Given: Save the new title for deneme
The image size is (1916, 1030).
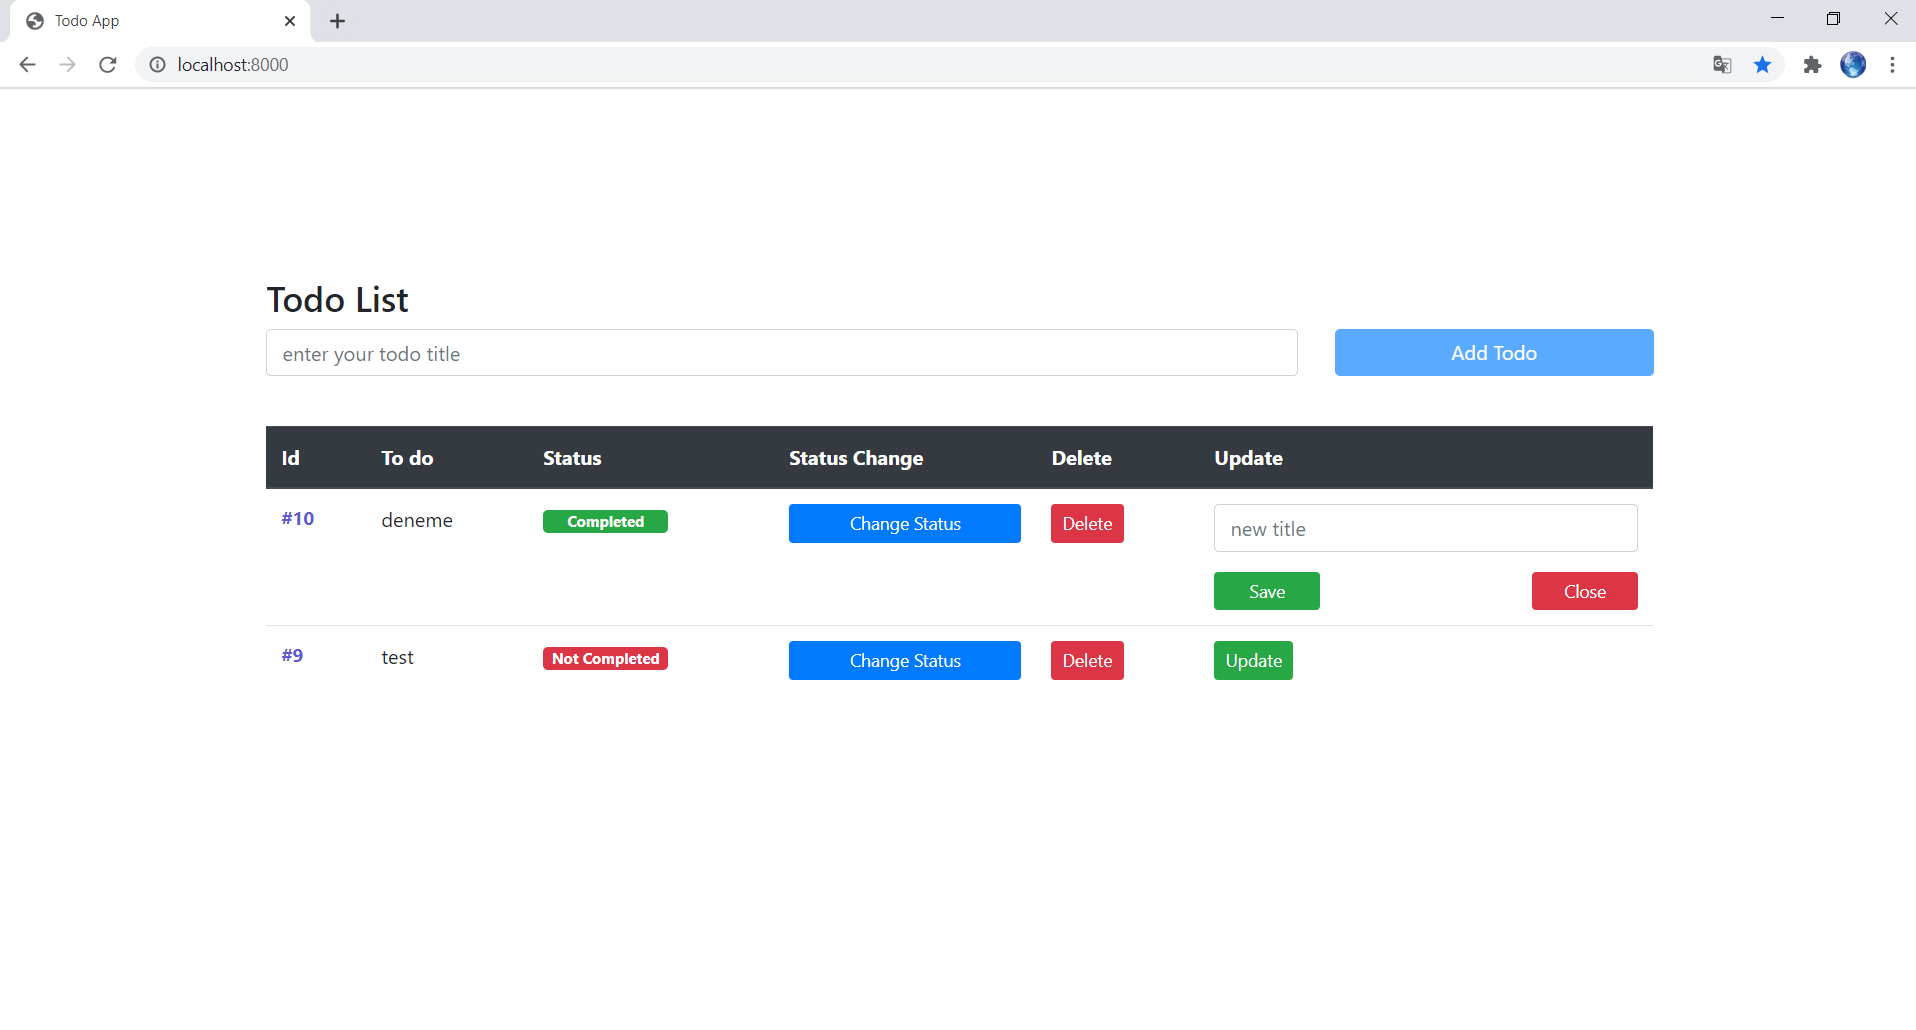Looking at the screenshot, I should coord(1267,591).
